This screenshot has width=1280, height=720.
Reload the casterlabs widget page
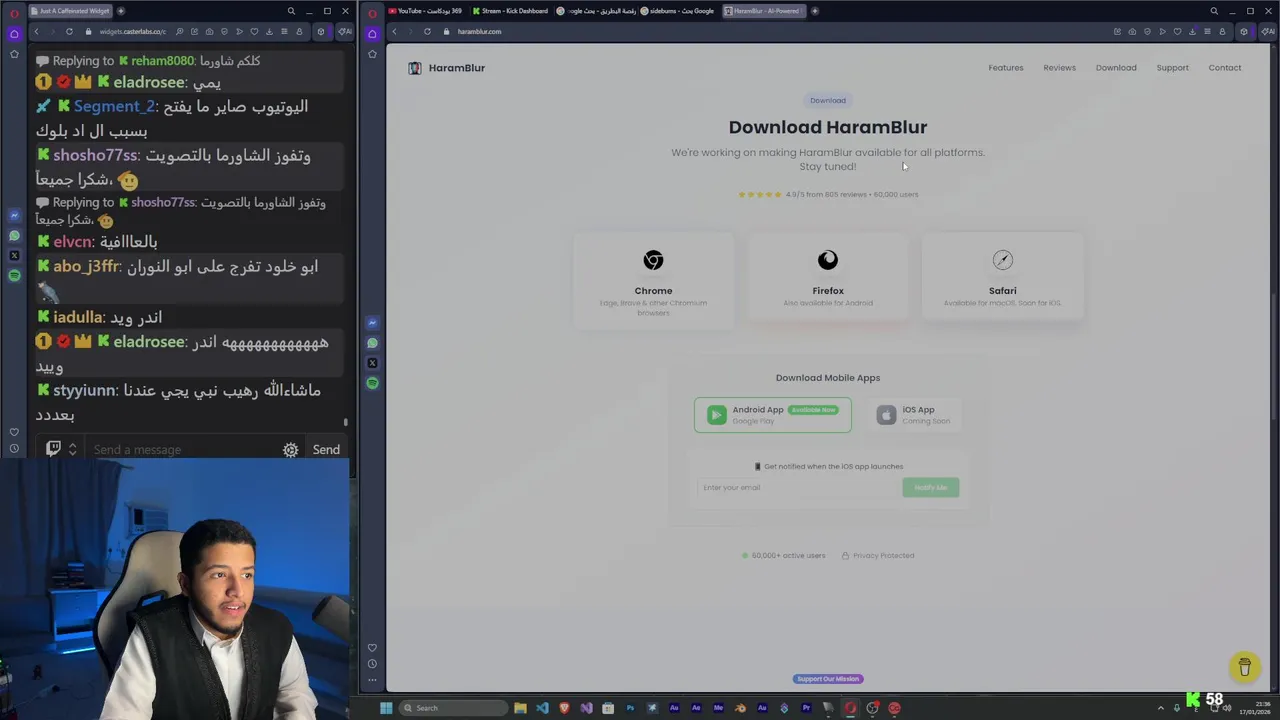pos(69,31)
